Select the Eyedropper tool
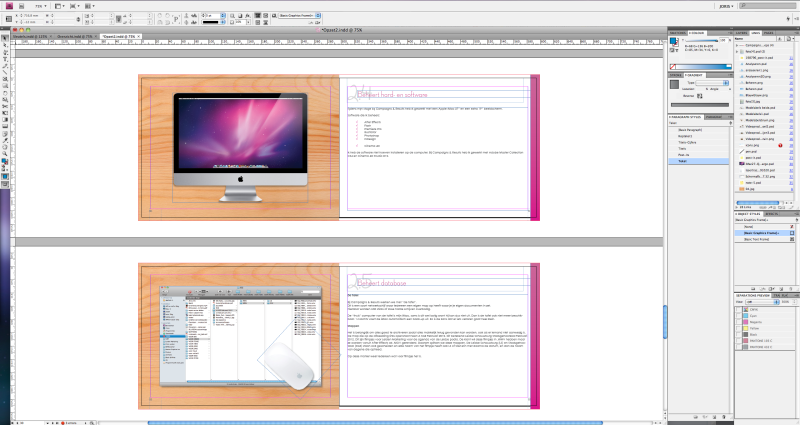The height and width of the screenshot is (425, 800). [x=5, y=140]
